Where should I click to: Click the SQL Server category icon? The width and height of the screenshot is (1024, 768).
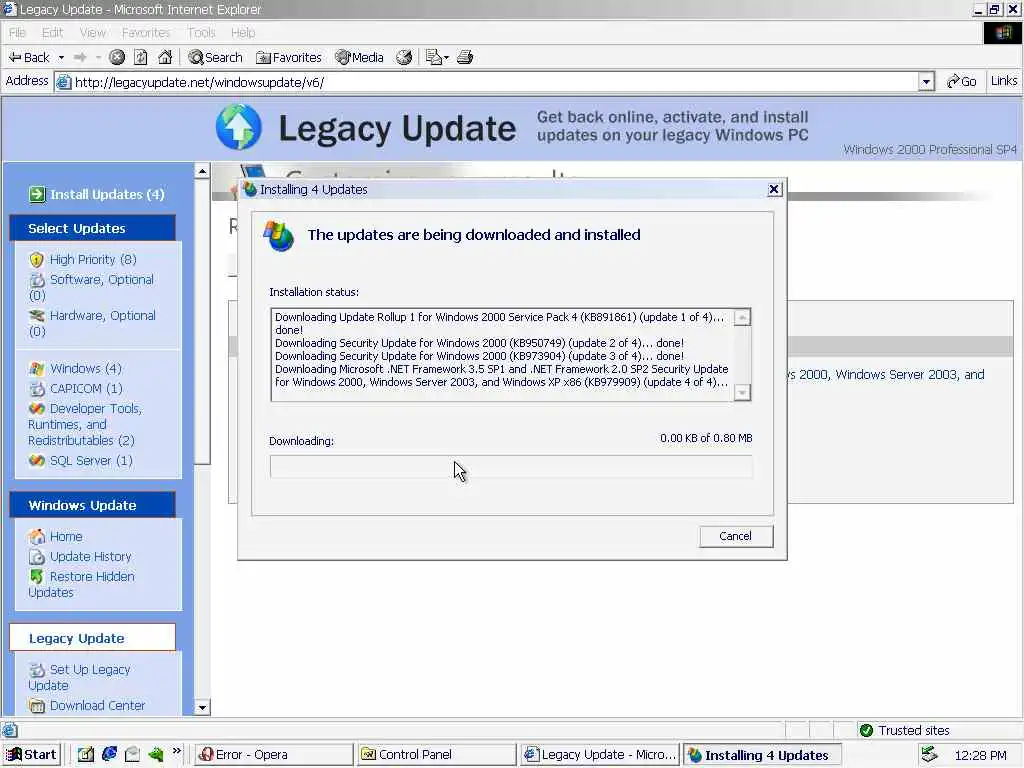coord(37,460)
